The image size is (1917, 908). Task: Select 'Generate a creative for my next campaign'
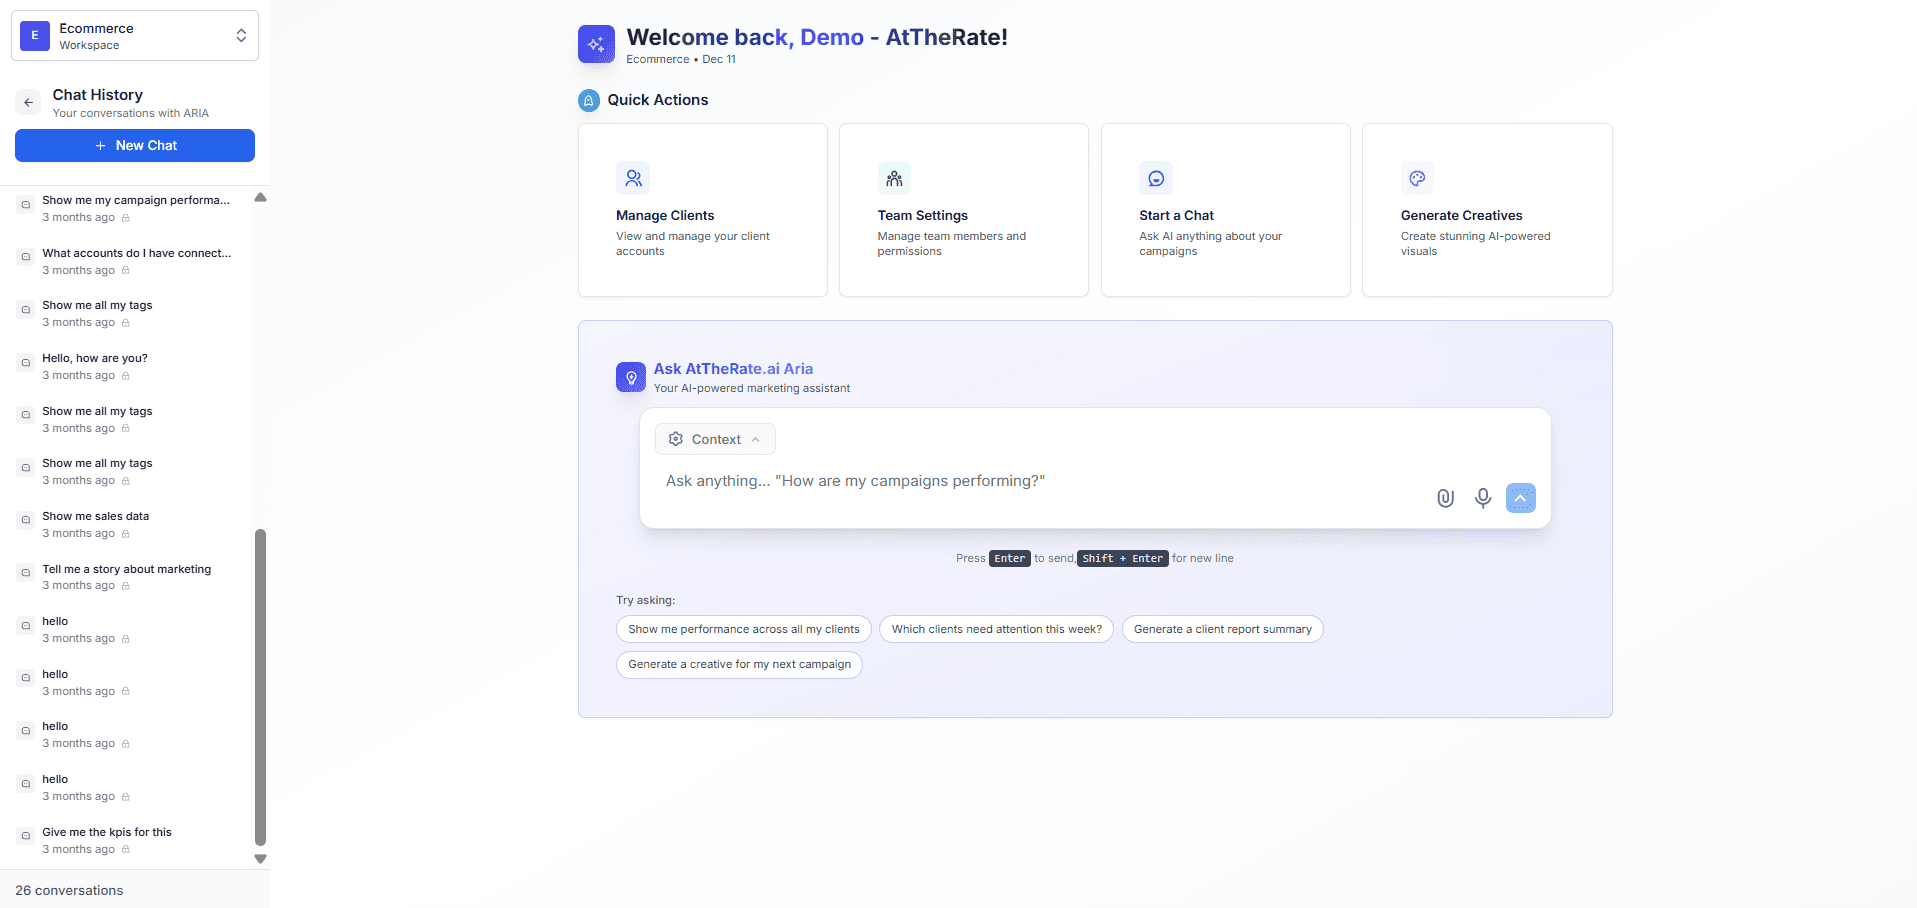(739, 664)
